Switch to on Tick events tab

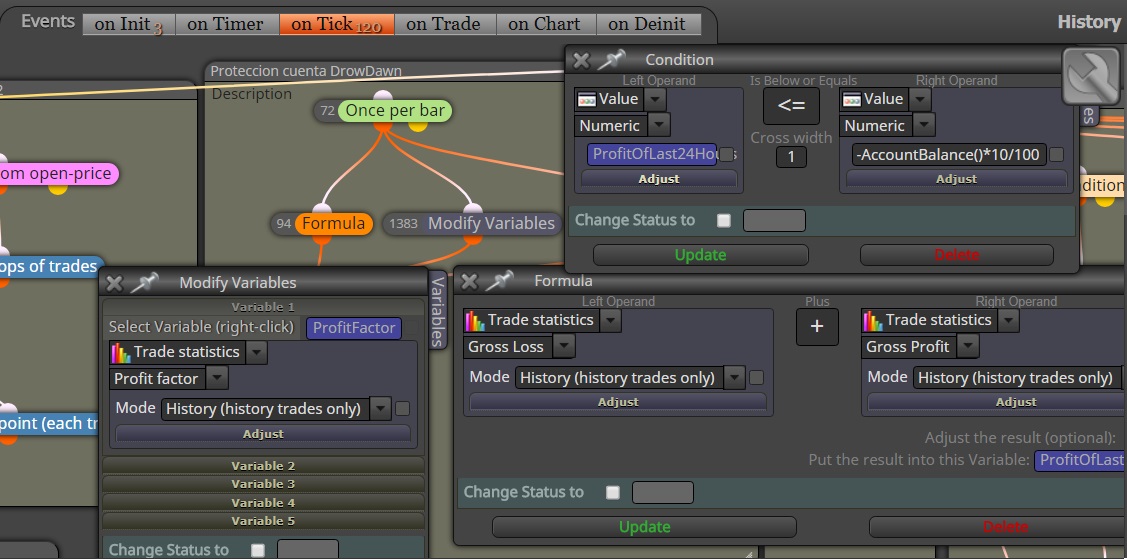(x=336, y=24)
